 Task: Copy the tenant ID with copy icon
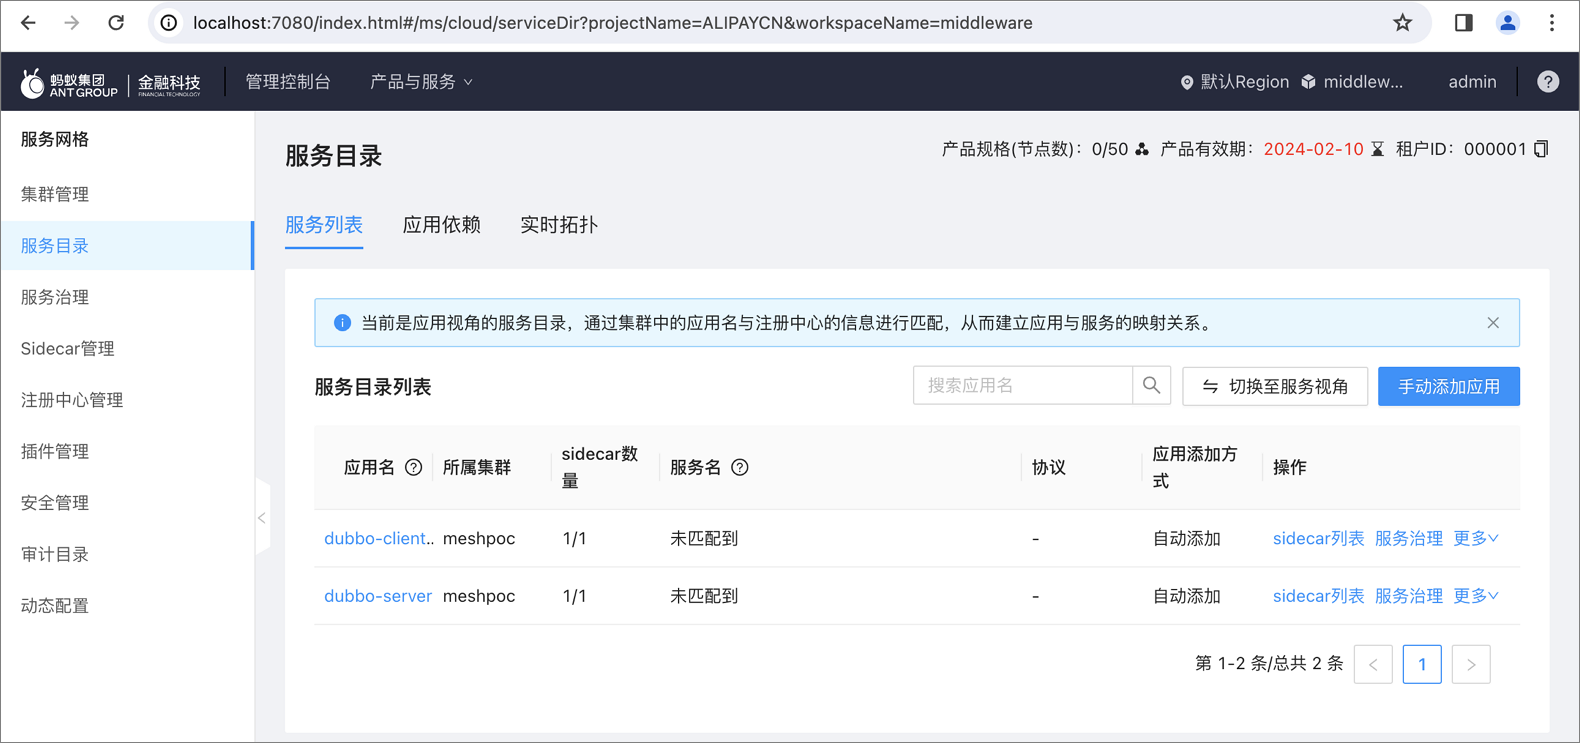1541,149
